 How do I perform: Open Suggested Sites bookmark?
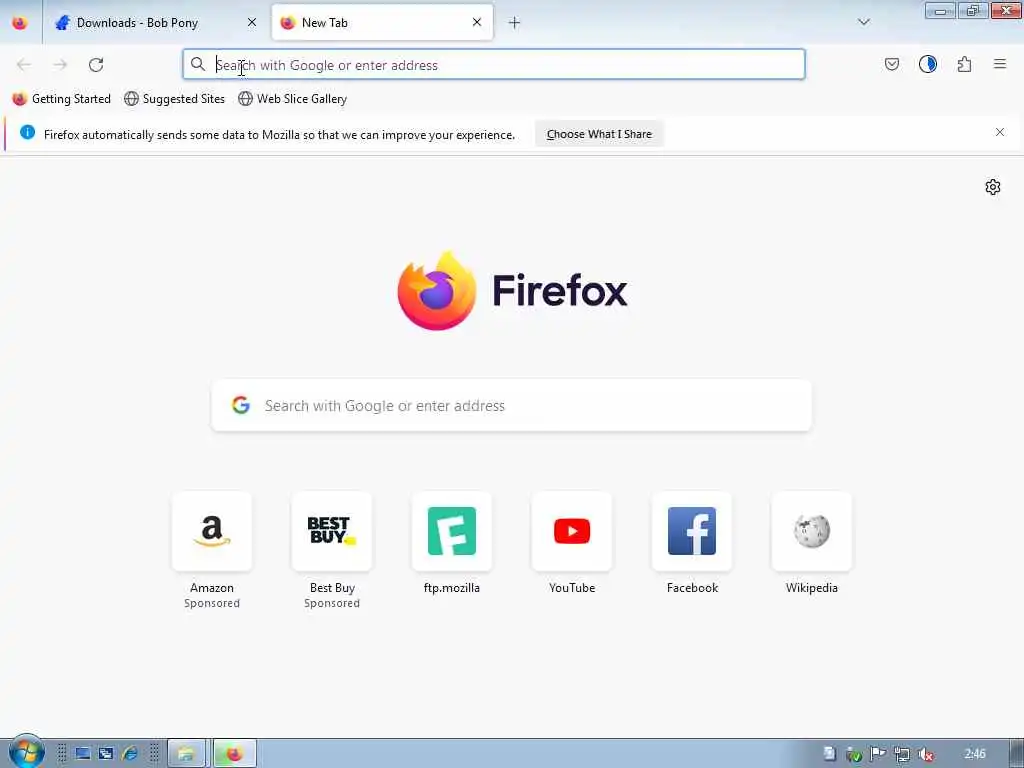[x=174, y=99]
